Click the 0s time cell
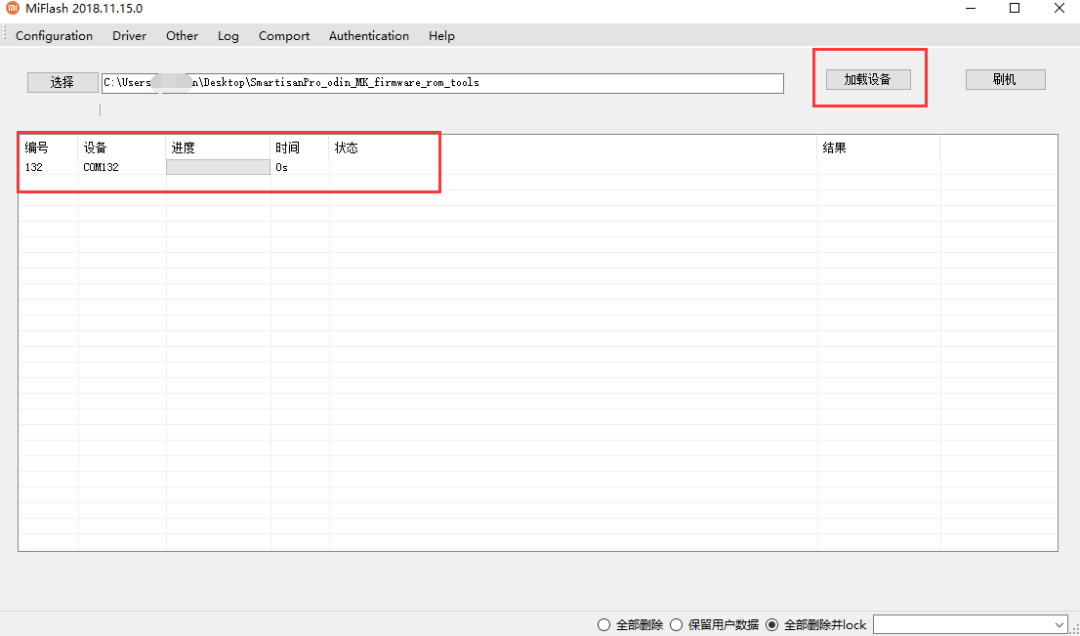 point(282,167)
